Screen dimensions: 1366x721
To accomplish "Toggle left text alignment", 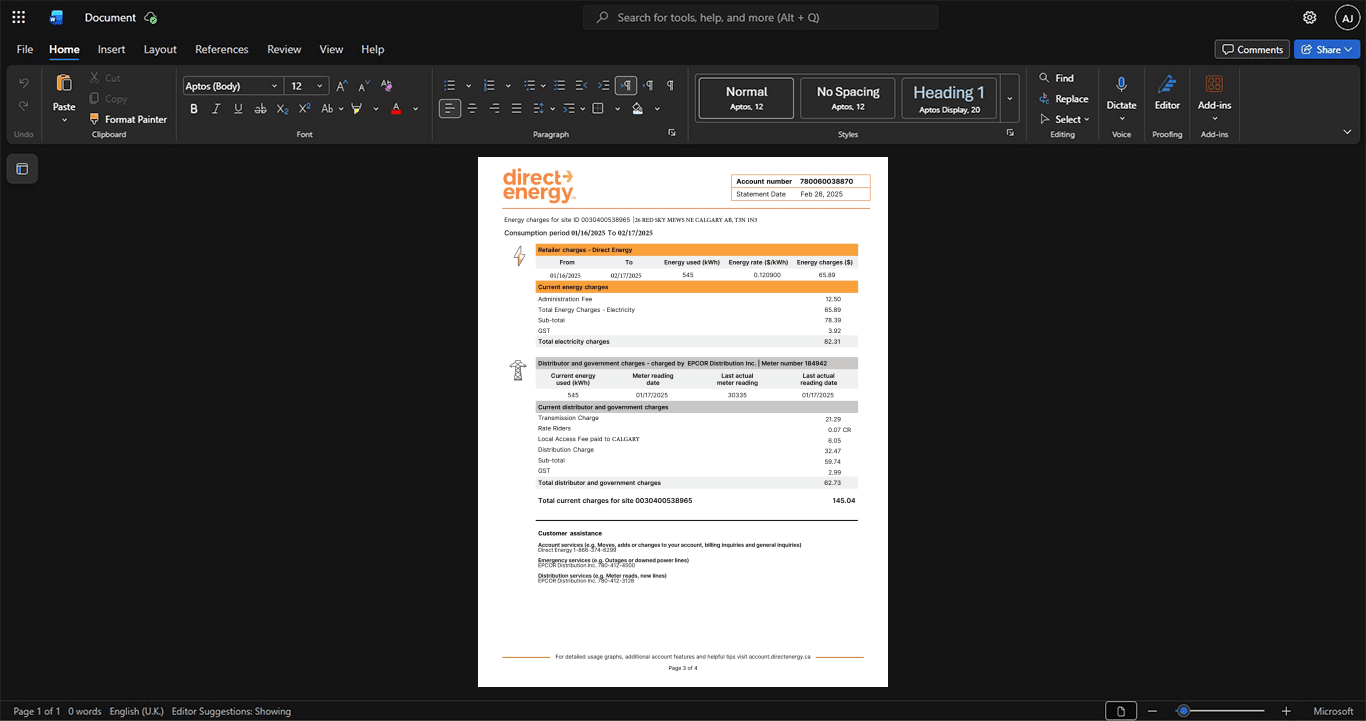I will coord(450,108).
